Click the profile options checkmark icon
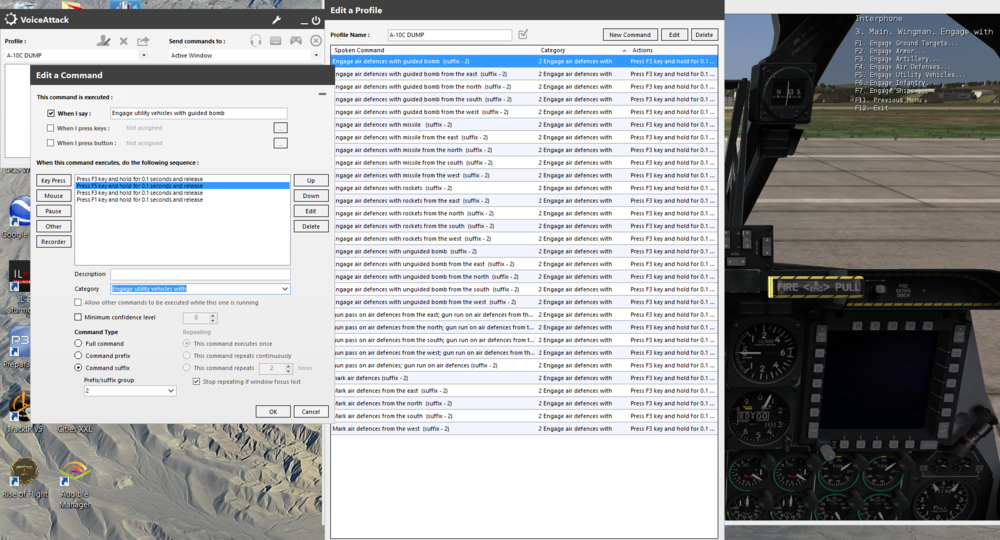 [x=523, y=35]
